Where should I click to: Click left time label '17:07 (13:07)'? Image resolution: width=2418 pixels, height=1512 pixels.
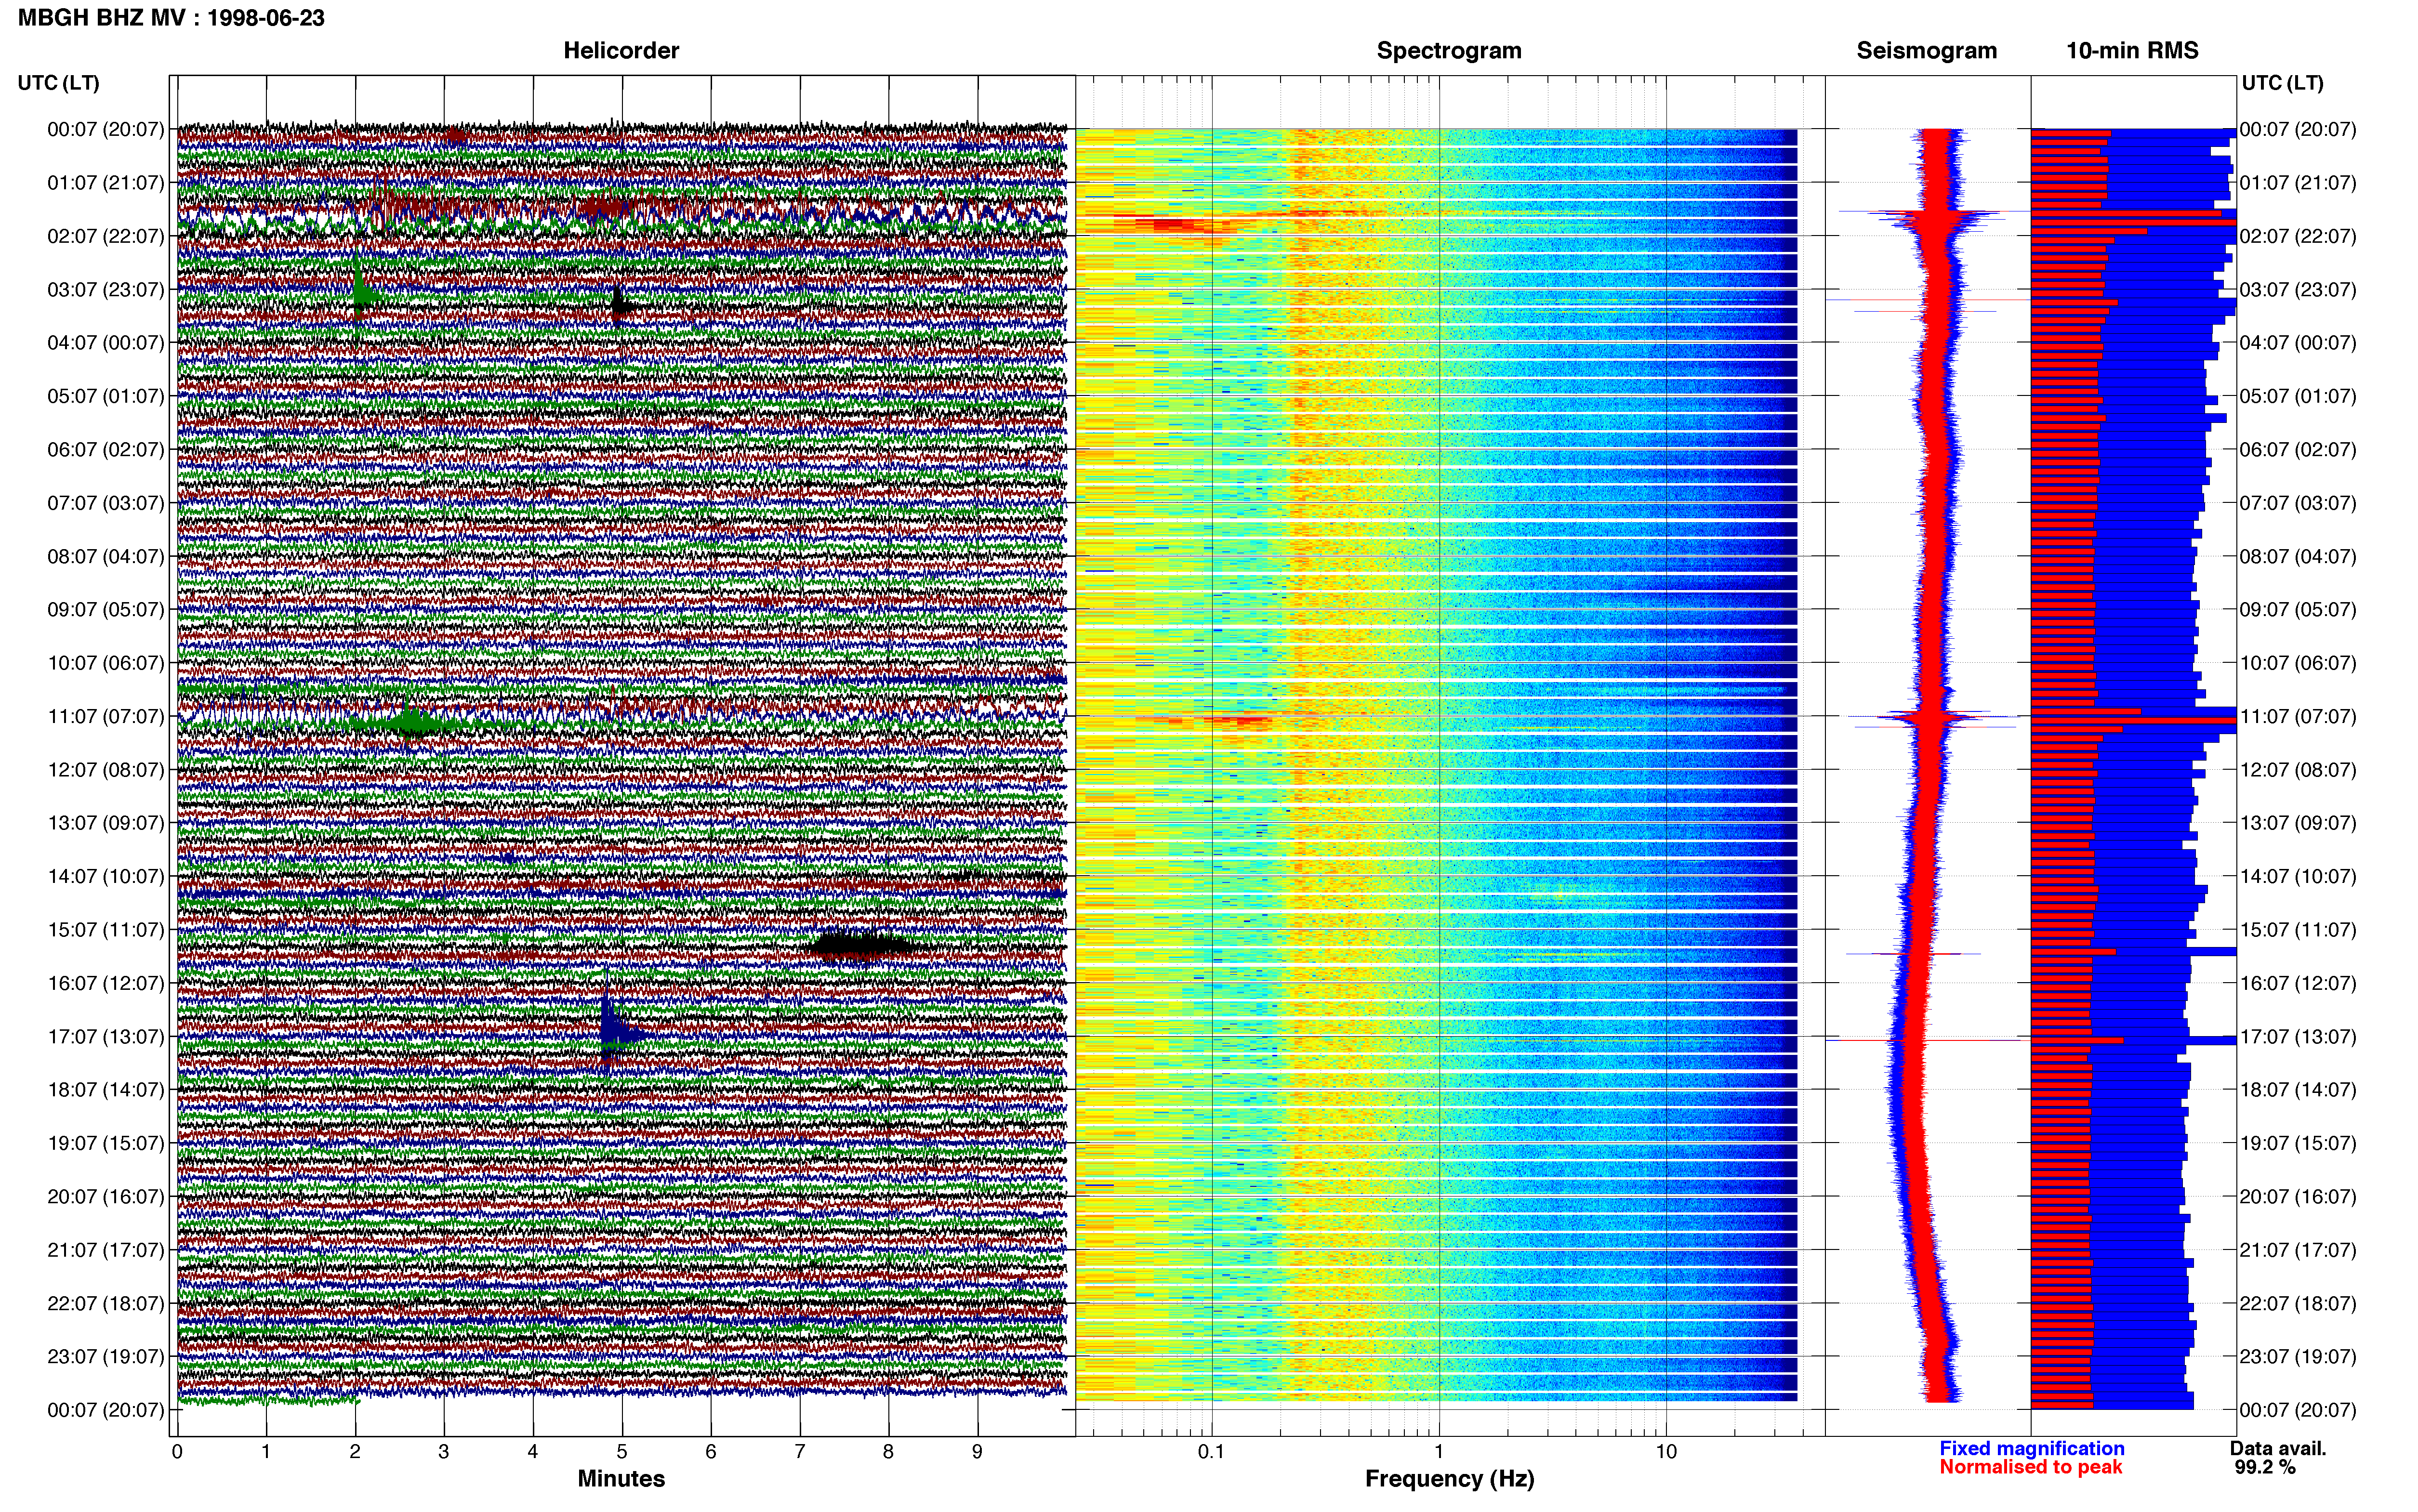click(105, 1036)
